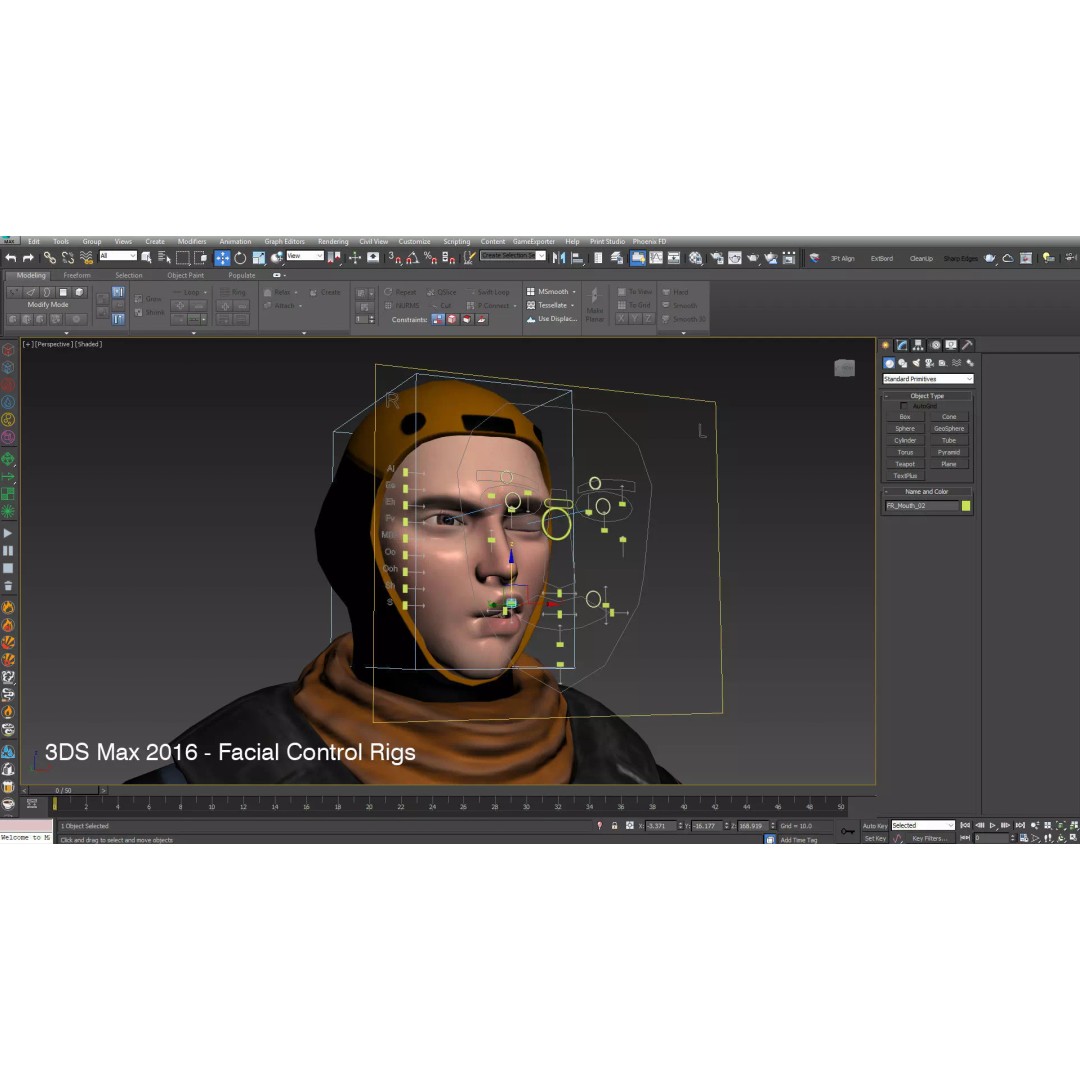The height and width of the screenshot is (1080, 1080).
Task: Open the Standard Primitives category dropdown
Action: 928,379
